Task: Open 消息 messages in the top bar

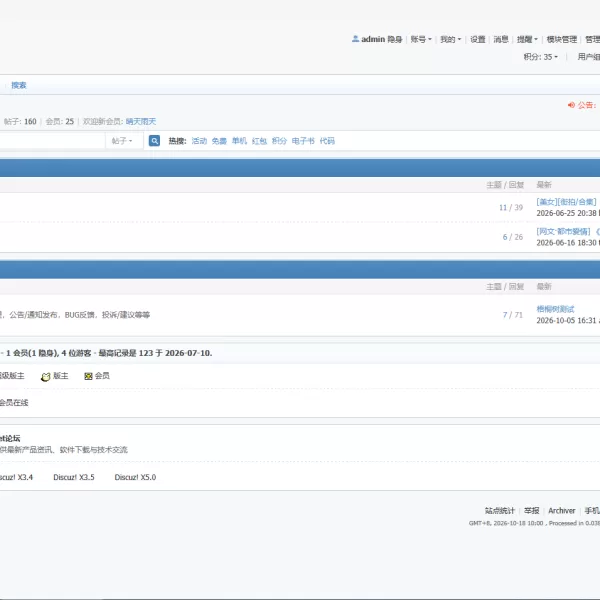Action: coord(501,39)
